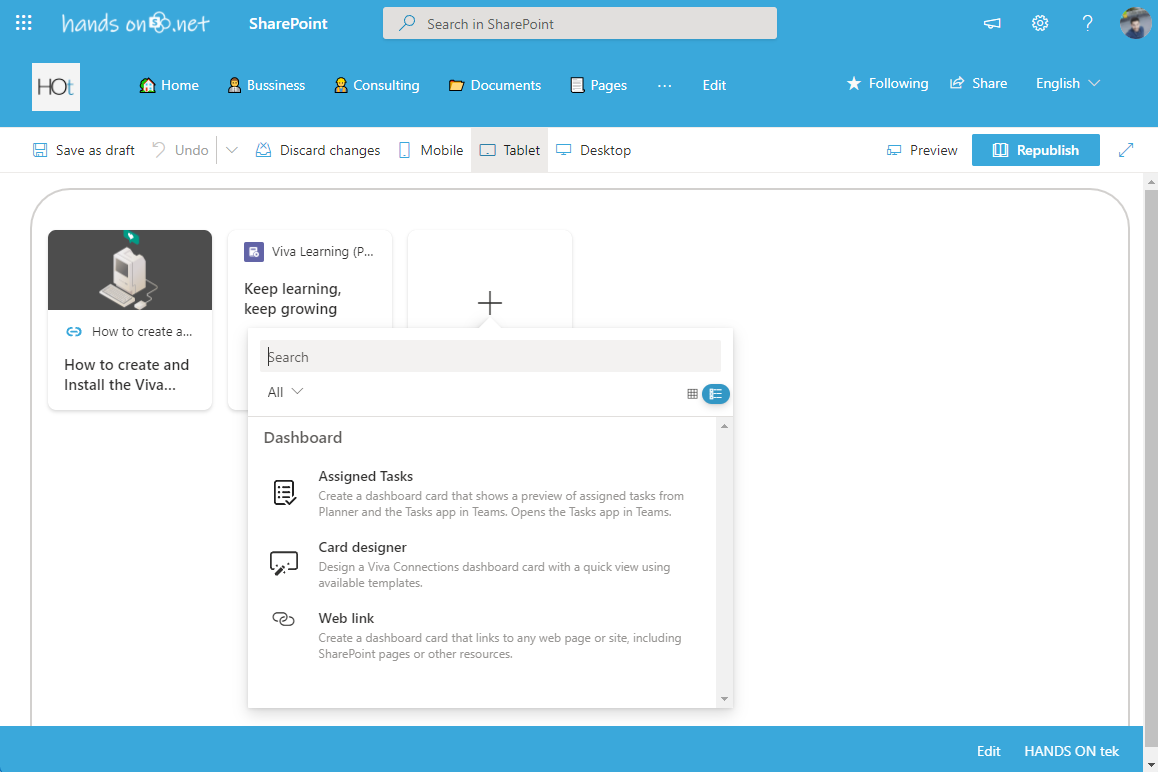Viewport: 1158px width, 772px height.
Task: Click Discard changes
Action: point(318,150)
